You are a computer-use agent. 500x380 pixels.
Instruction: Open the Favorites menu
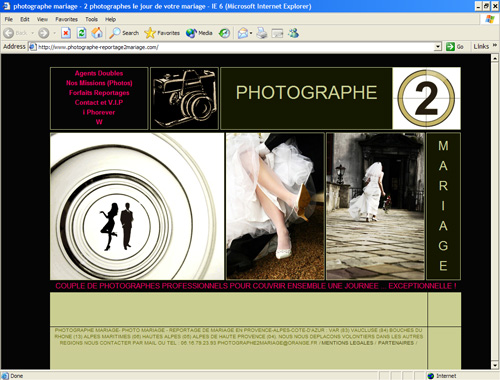click(66, 19)
